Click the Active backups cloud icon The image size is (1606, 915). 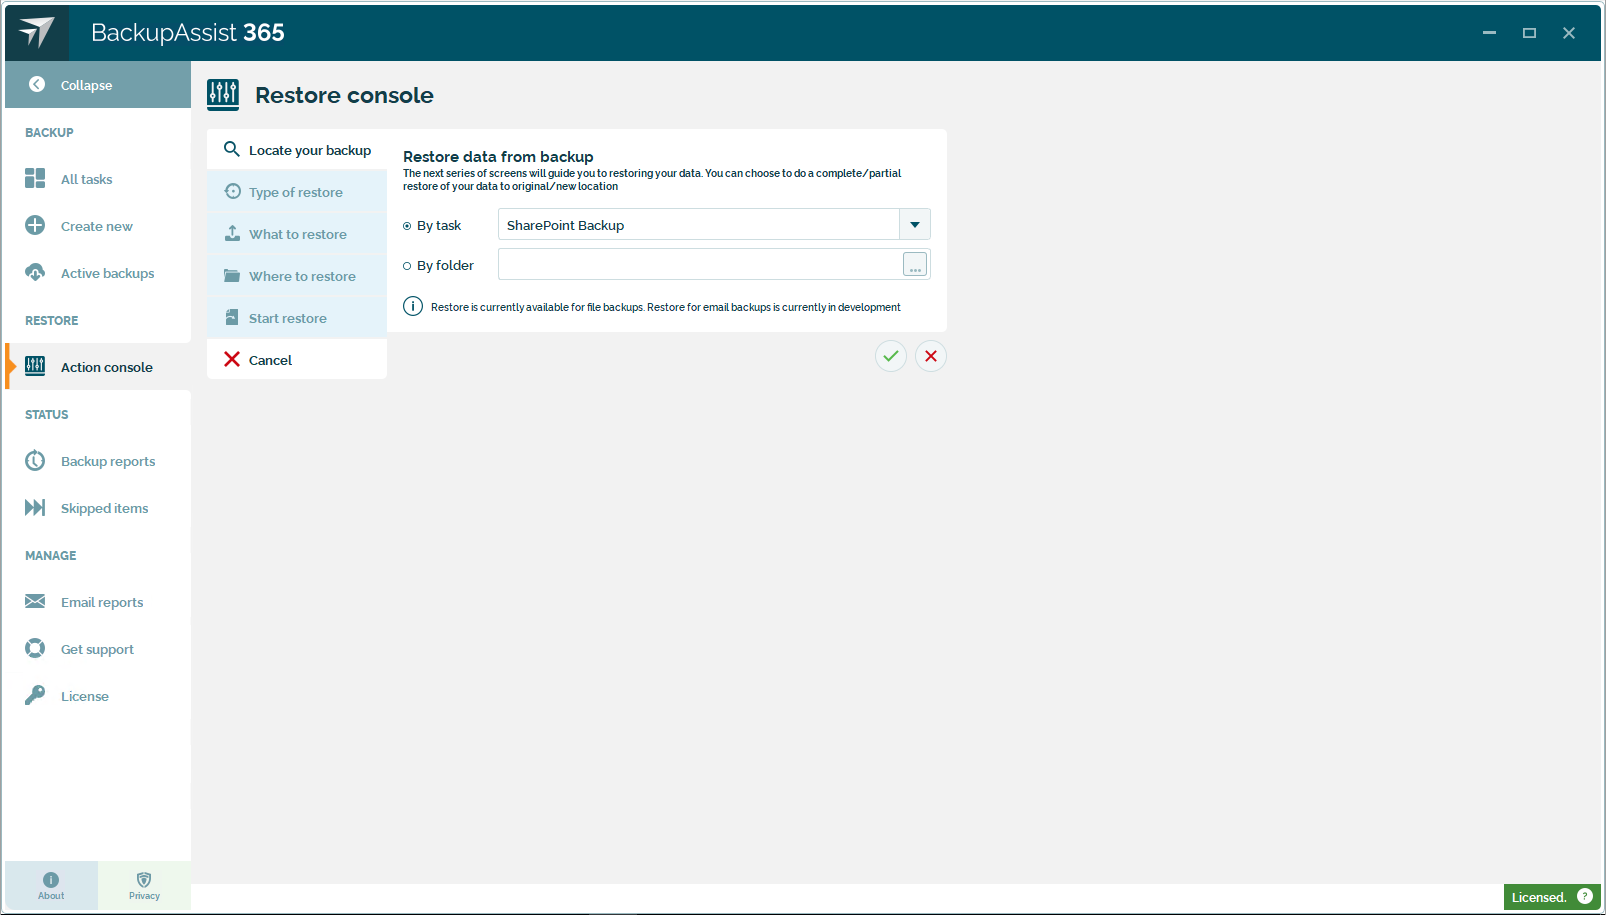[35, 272]
